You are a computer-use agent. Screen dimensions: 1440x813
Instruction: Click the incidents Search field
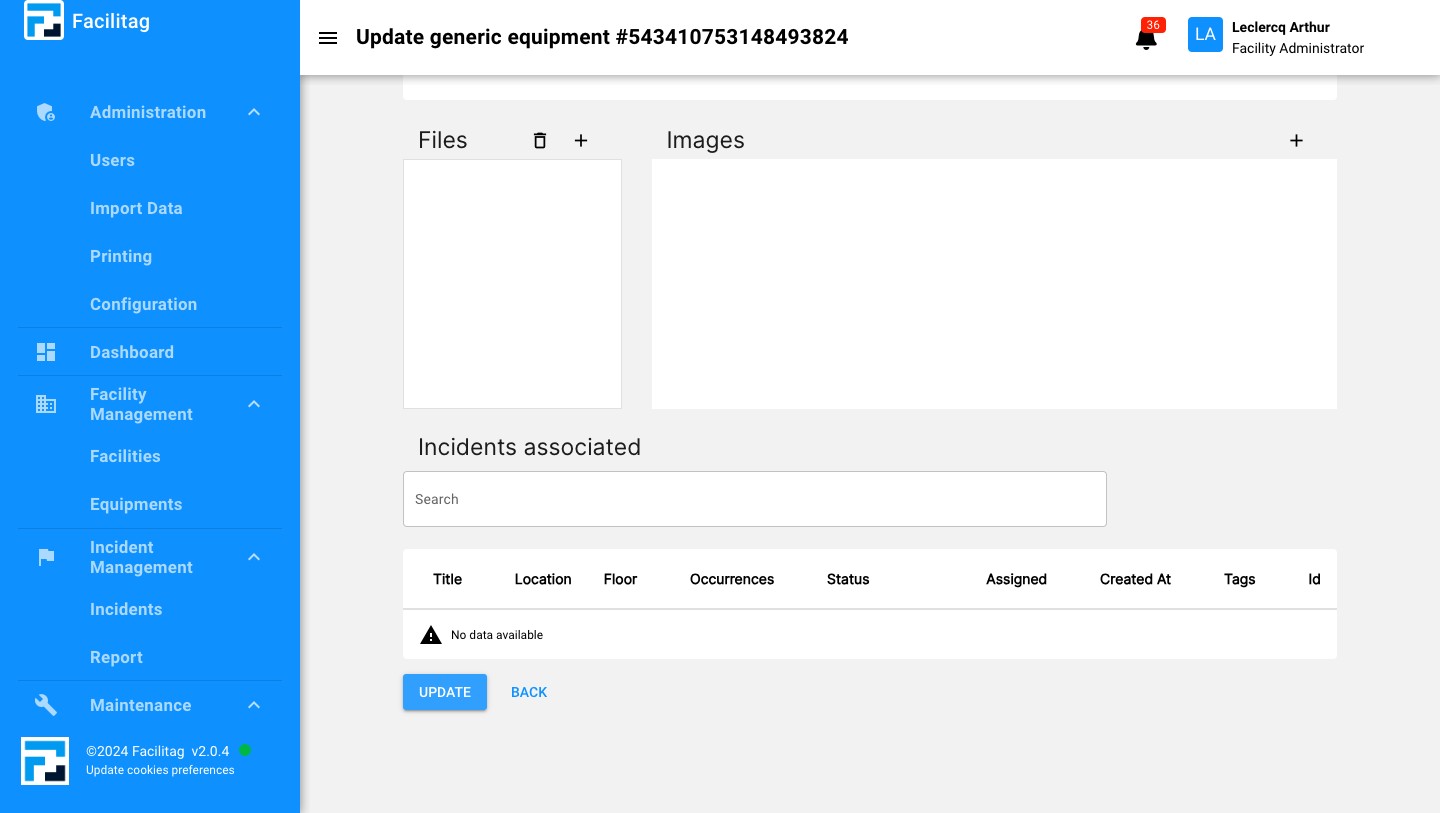754,499
